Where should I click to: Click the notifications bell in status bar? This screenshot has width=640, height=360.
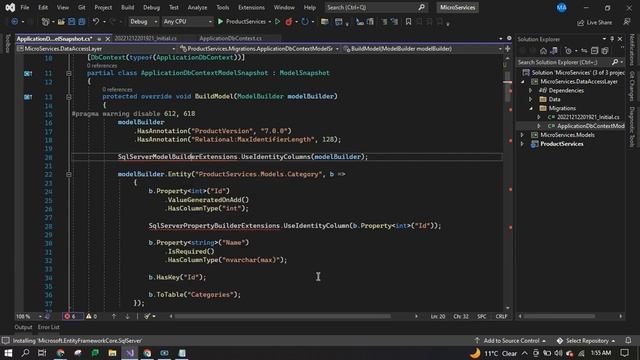coord(628,340)
